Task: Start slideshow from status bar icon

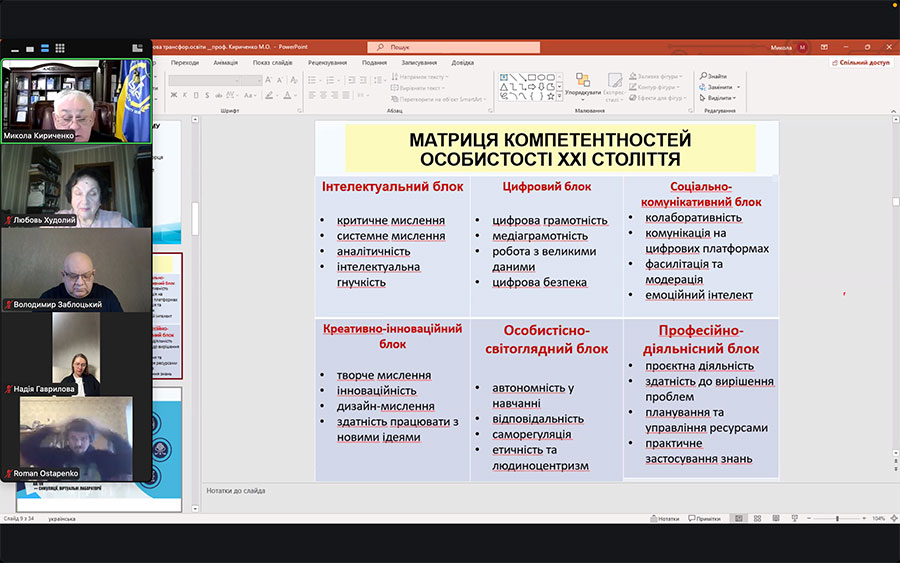Action: pos(795,518)
